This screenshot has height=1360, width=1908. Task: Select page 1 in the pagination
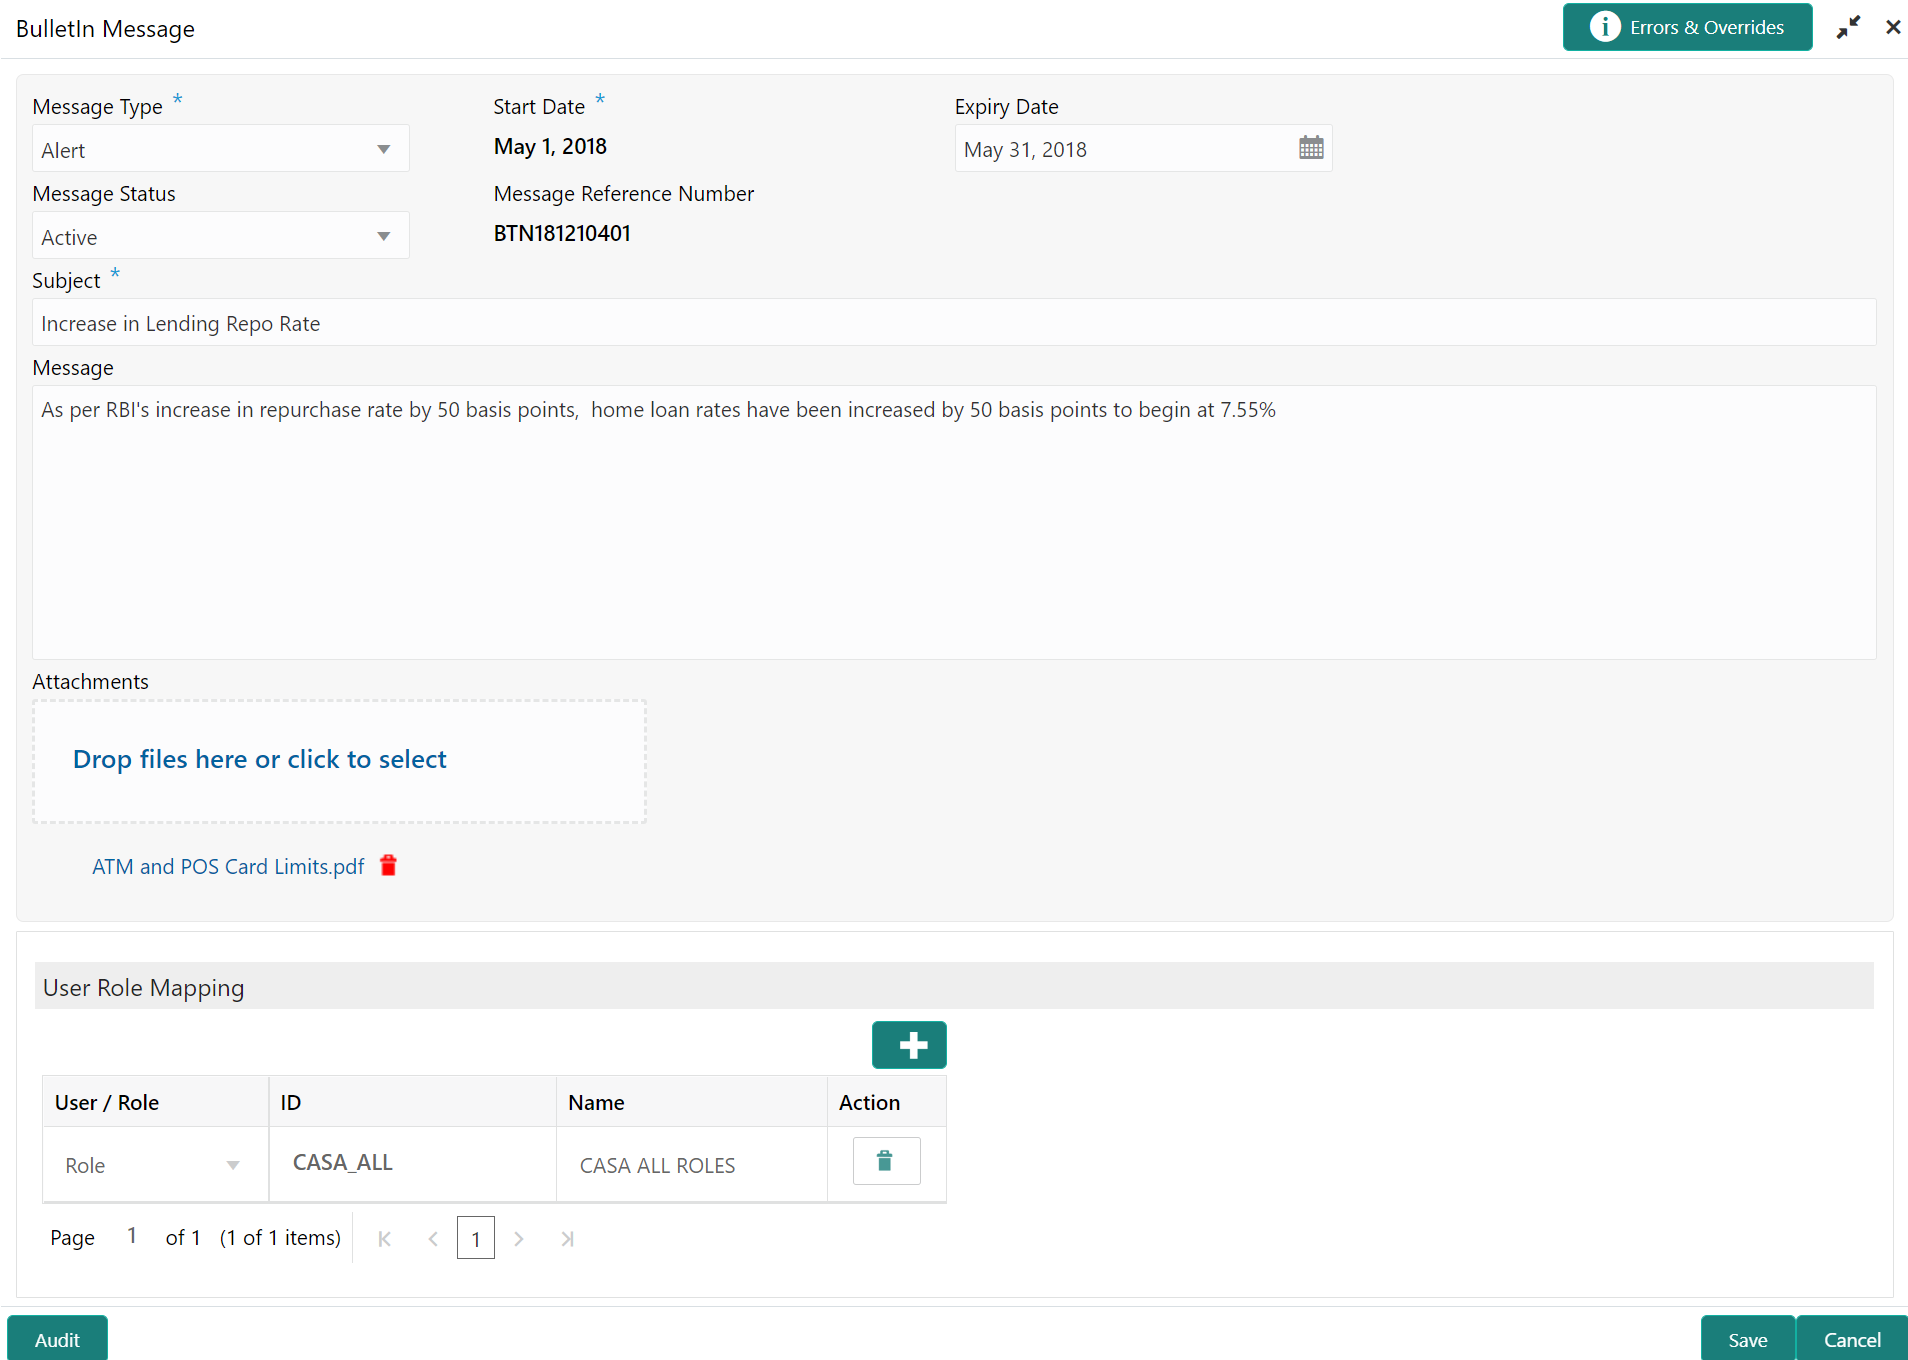point(476,1238)
